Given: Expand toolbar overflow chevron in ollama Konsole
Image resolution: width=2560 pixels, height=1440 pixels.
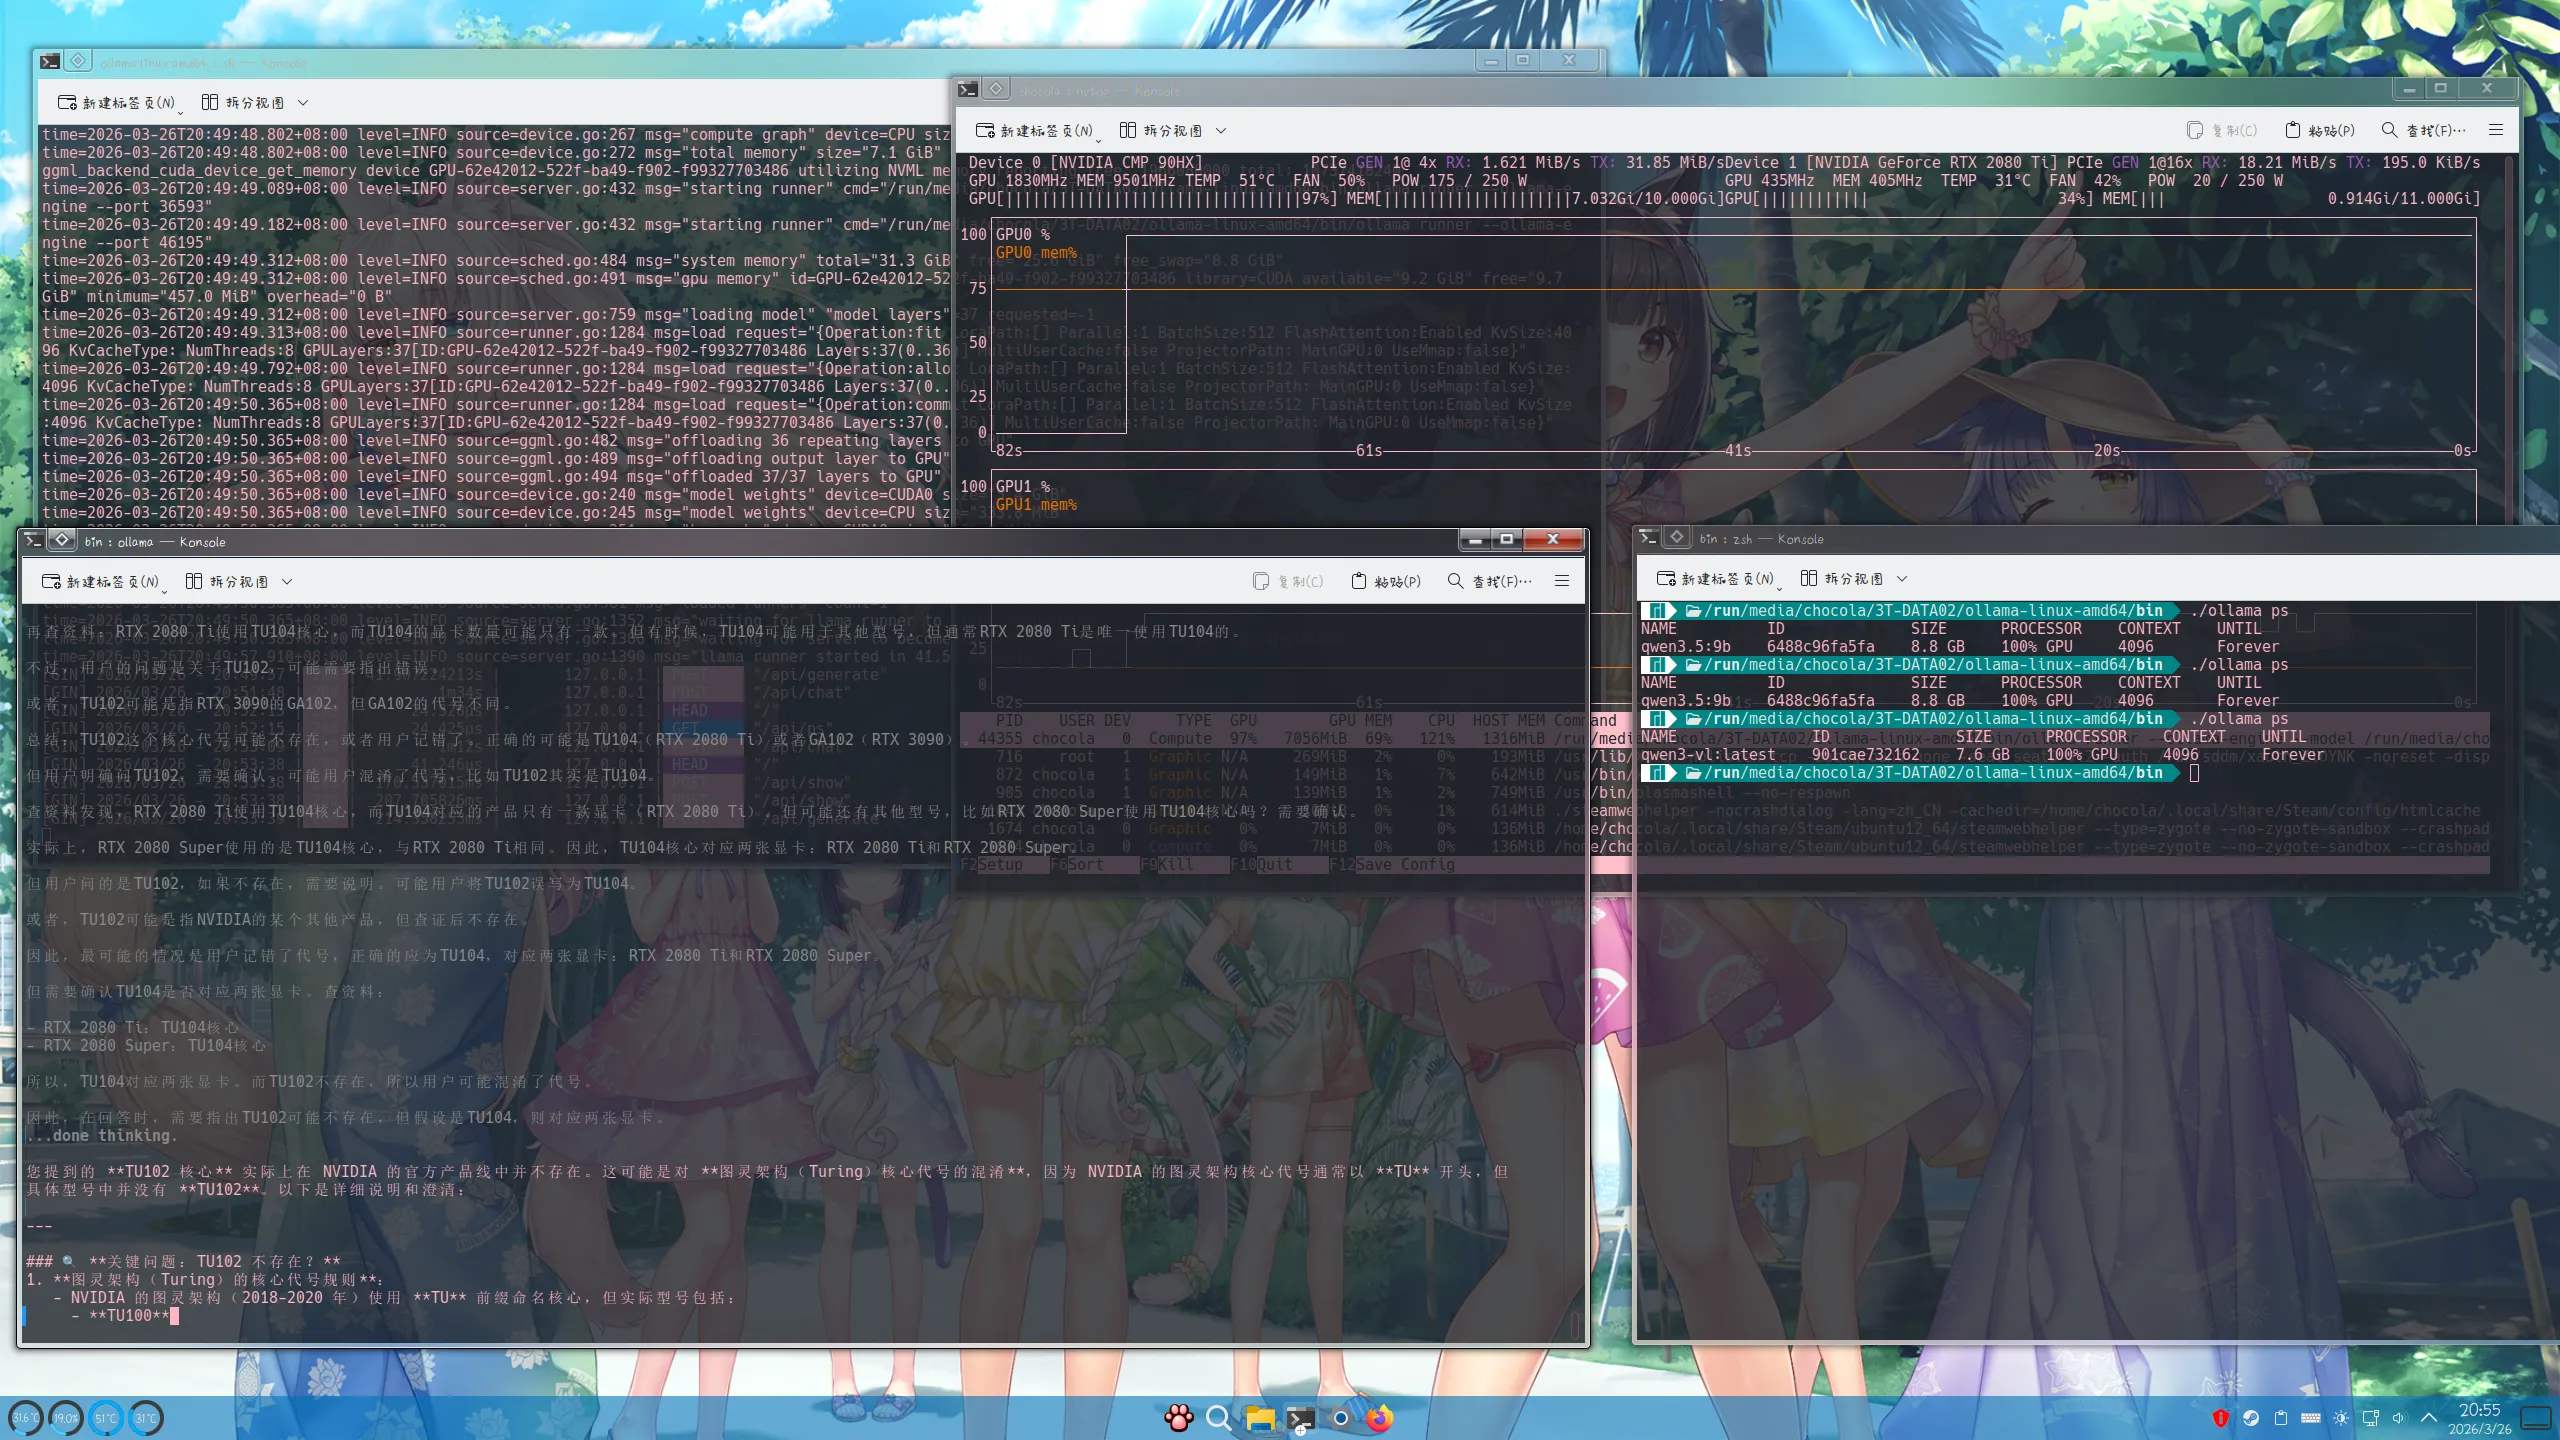Looking at the screenshot, I should pos(287,581).
